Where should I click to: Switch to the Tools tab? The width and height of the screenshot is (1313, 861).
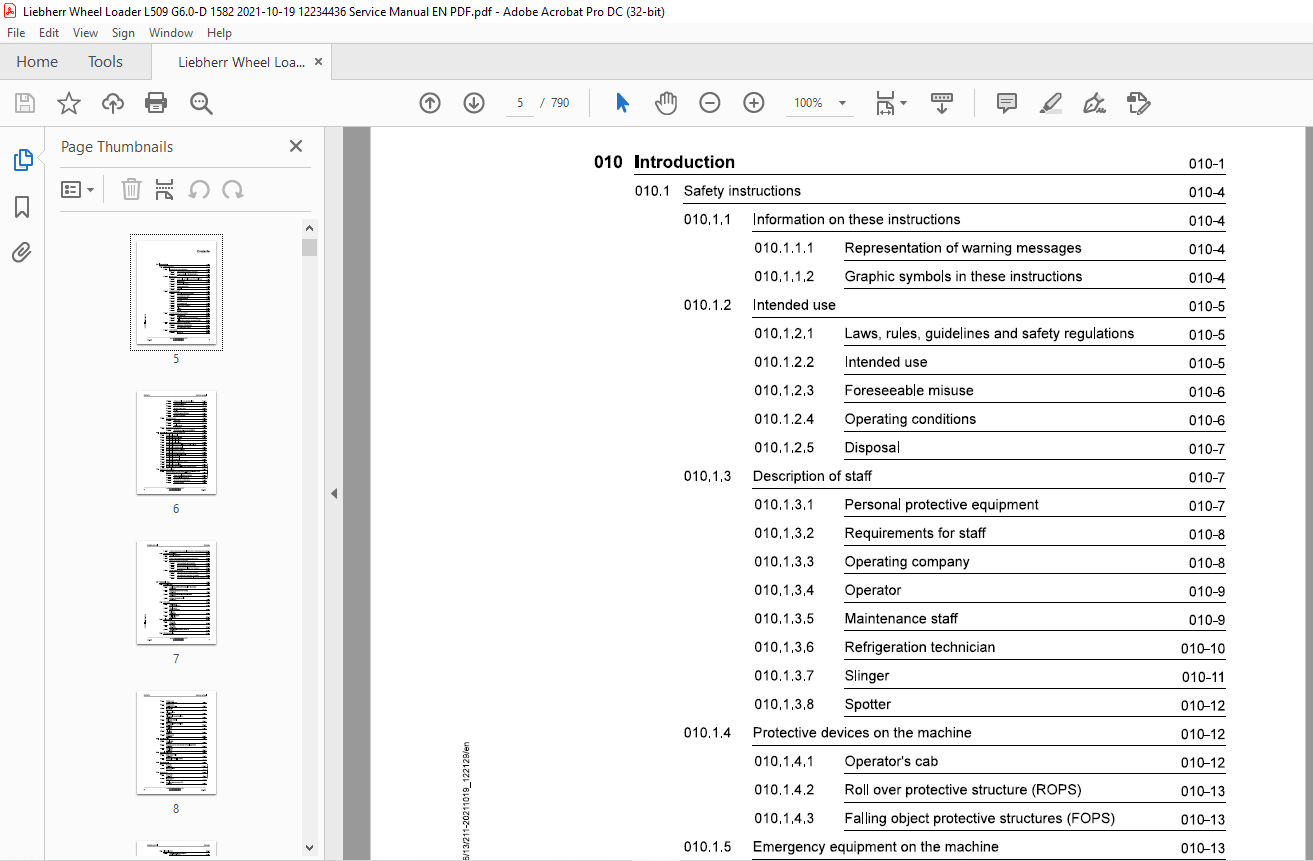[x=105, y=62]
